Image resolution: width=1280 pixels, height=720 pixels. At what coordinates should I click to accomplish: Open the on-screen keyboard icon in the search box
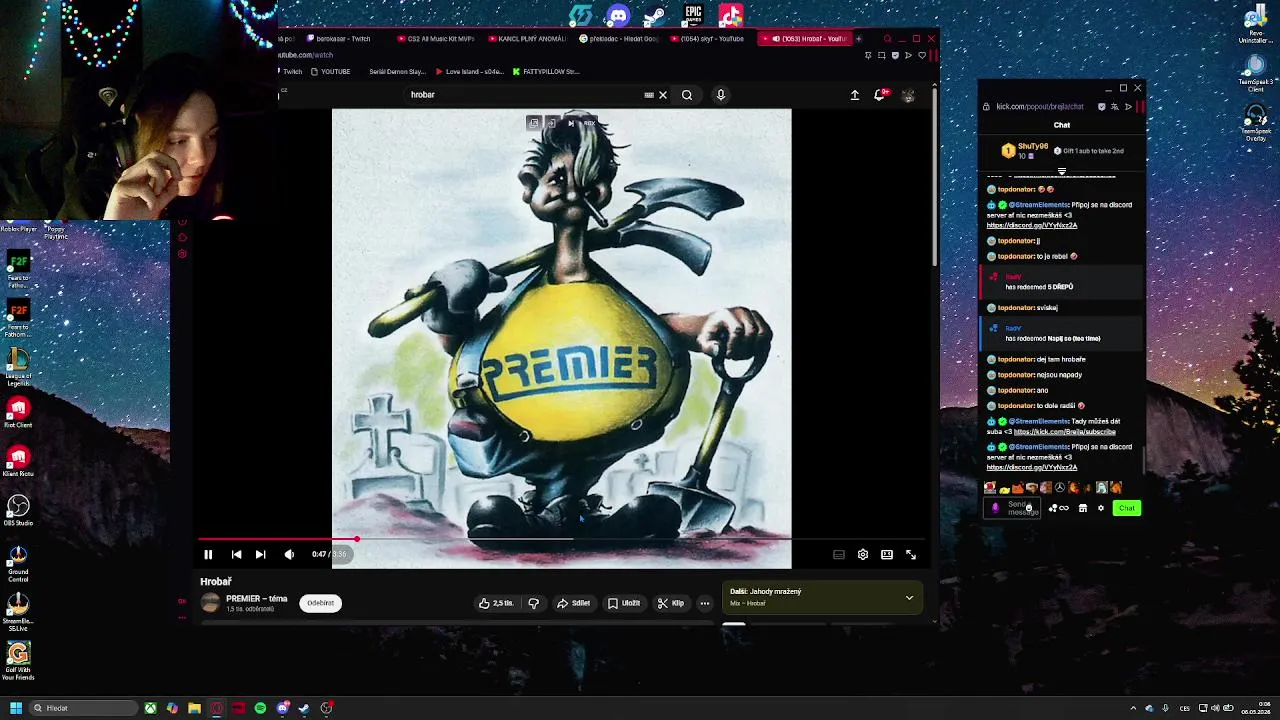point(649,95)
